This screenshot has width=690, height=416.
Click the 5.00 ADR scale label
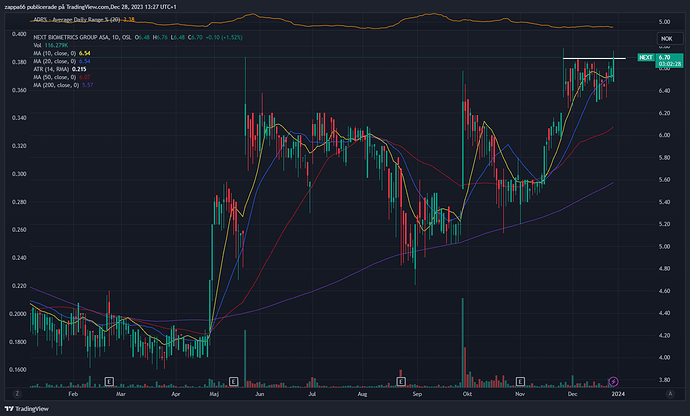coord(664,22)
